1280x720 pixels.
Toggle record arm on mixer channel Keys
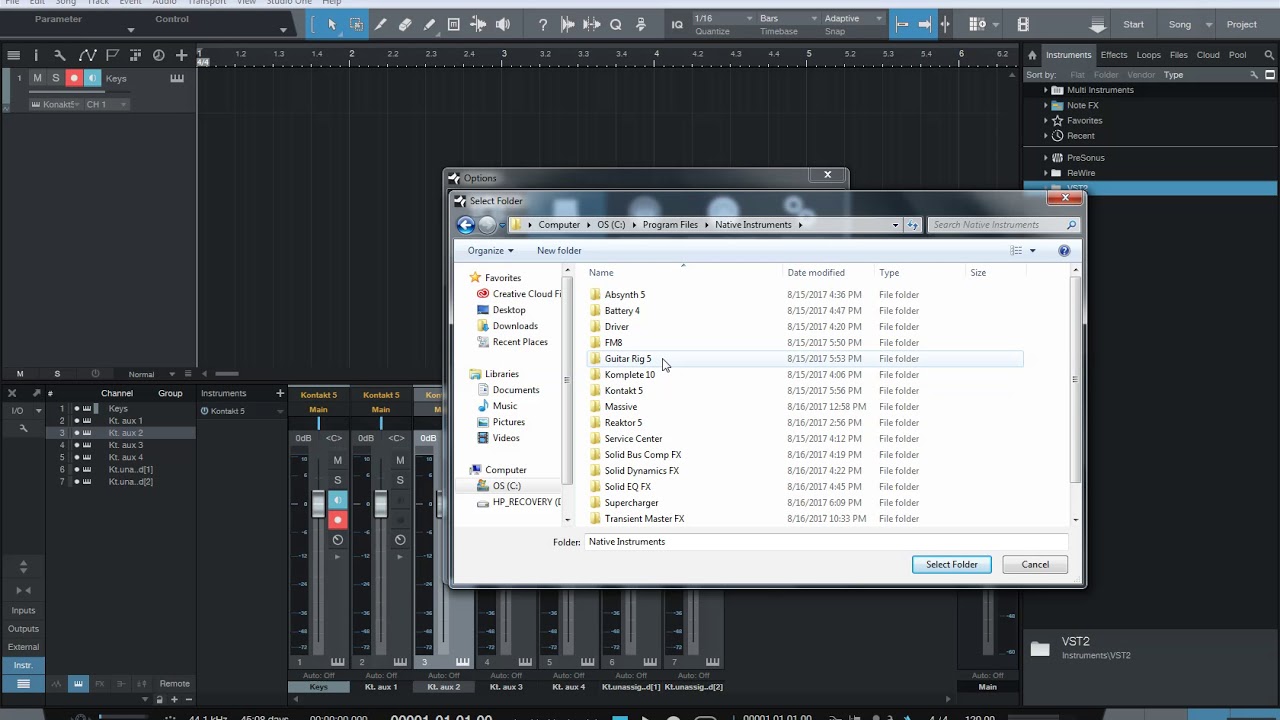337,520
